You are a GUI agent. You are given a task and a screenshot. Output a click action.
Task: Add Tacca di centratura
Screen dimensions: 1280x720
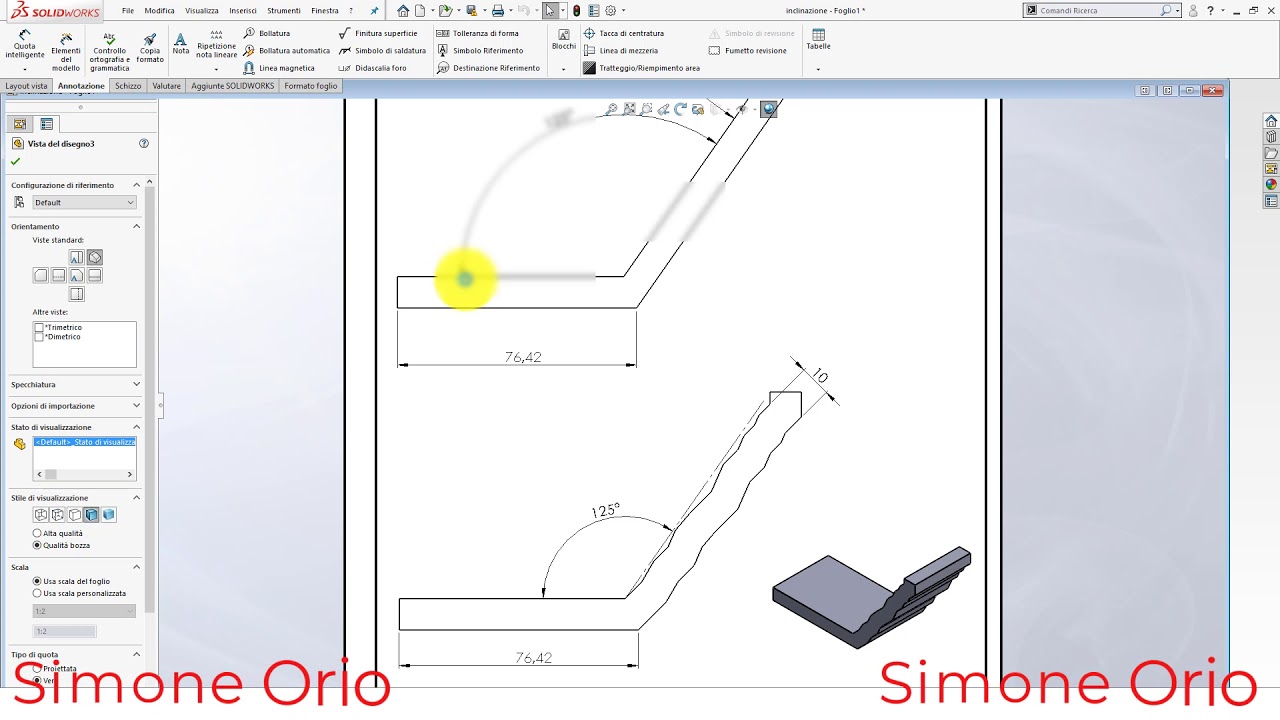pyautogui.click(x=624, y=33)
